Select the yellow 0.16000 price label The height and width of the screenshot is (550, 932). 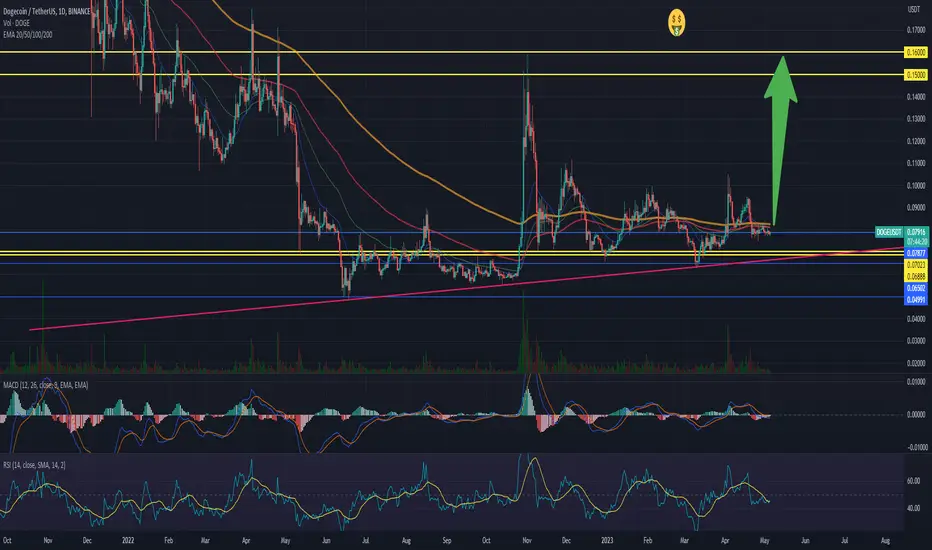(915, 52)
